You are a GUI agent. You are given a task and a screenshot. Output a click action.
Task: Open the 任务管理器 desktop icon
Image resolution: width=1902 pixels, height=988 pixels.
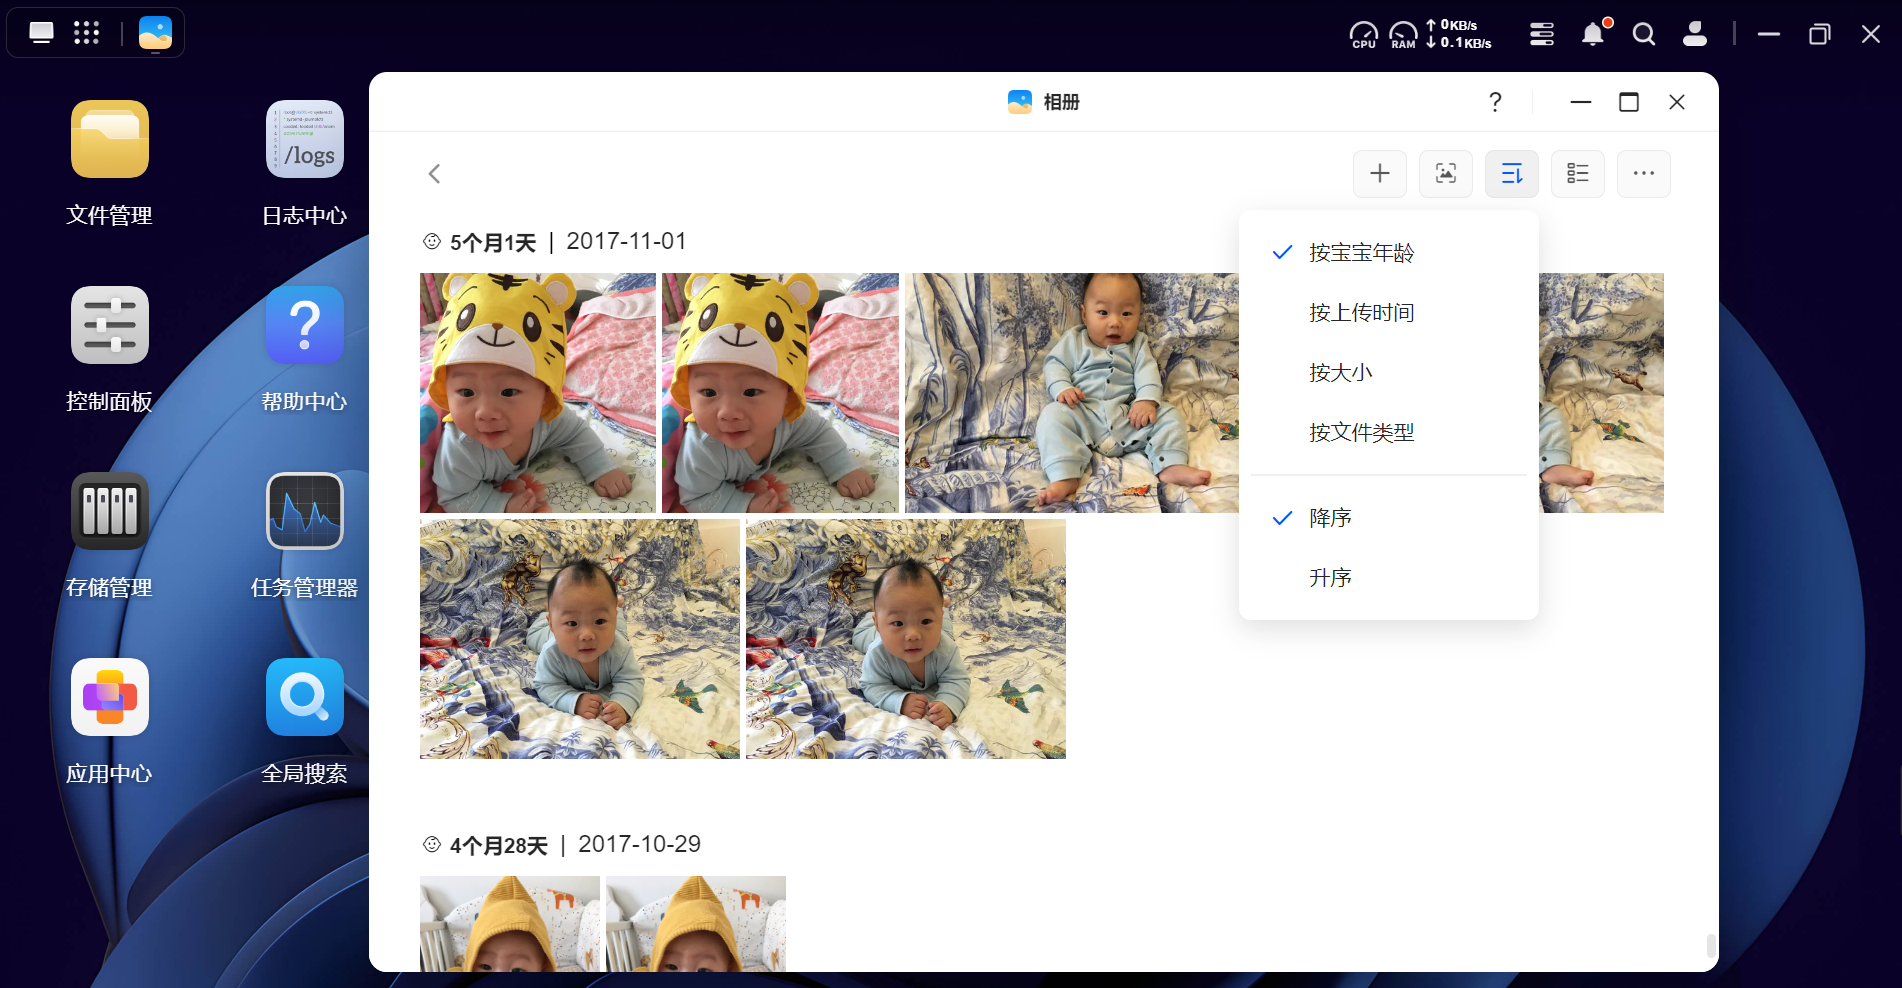(x=305, y=511)
